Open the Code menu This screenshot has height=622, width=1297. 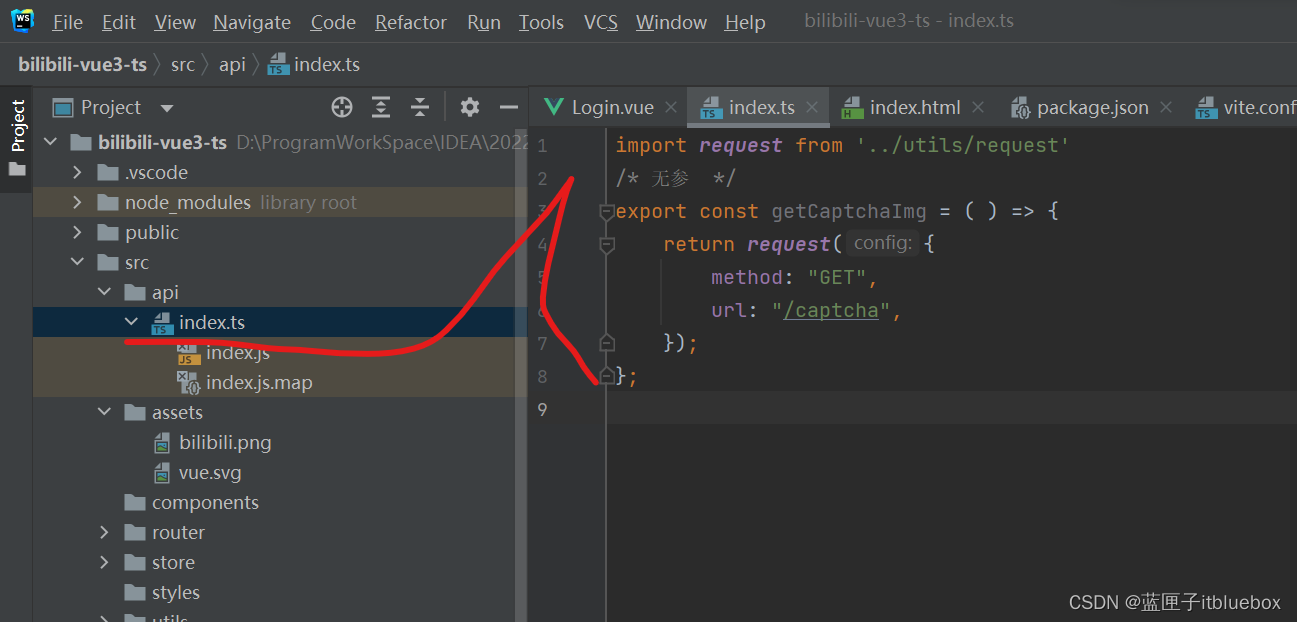point(333,22)
